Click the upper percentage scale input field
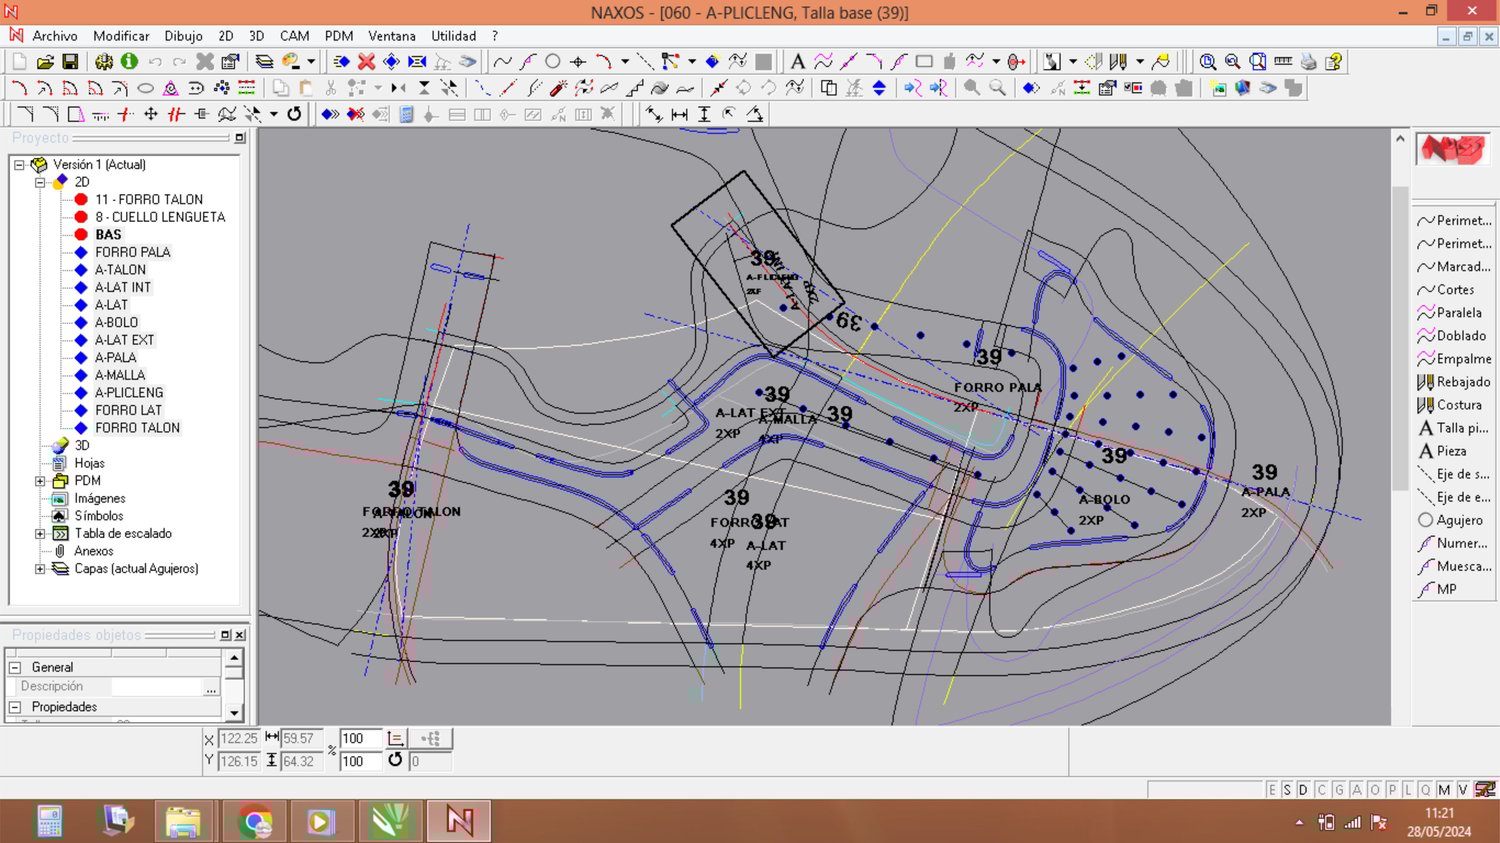Screen dimensions: 1500x843 pos(359,739)
